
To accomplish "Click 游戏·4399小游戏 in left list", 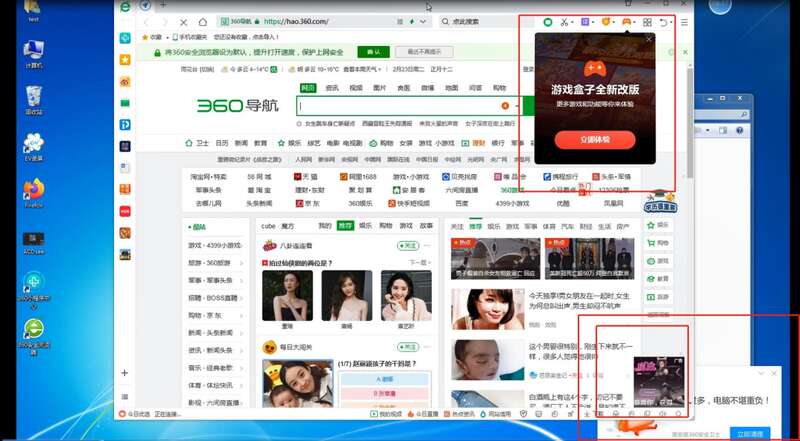I will pos(215,246).
